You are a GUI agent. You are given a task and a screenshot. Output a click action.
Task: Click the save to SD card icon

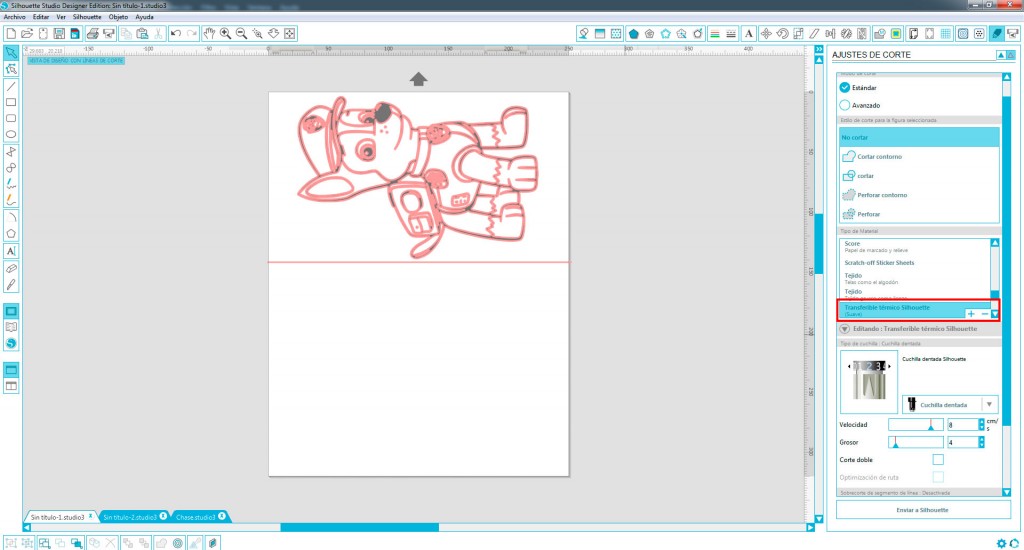tap(74, 33)
